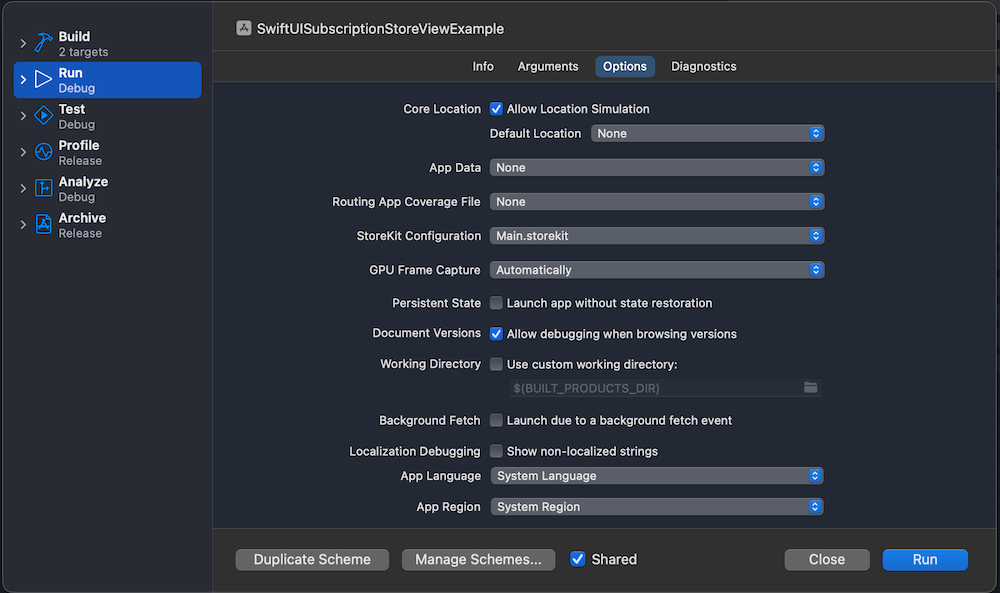
Task: Click the app icon beside scheme name
Action: tap(243, 29)
